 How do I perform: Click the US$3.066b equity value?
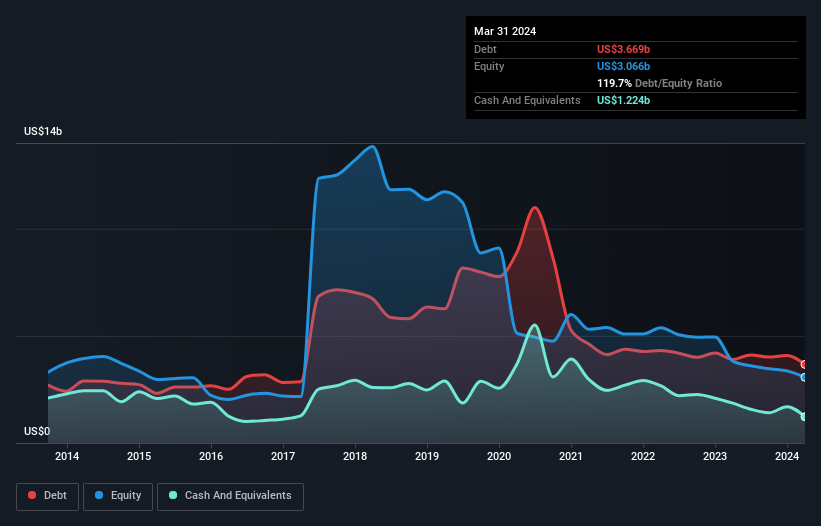click(x=623, y=66)
